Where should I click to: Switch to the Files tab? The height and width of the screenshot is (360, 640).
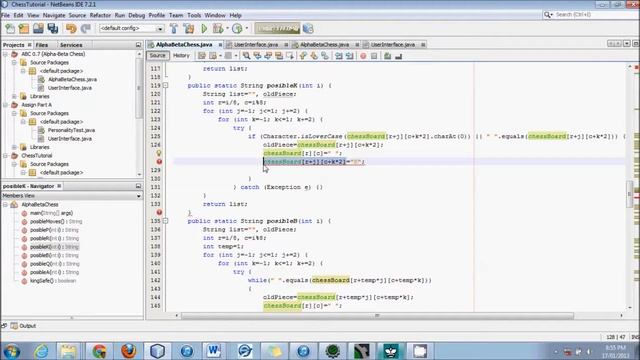pos(42,45)
